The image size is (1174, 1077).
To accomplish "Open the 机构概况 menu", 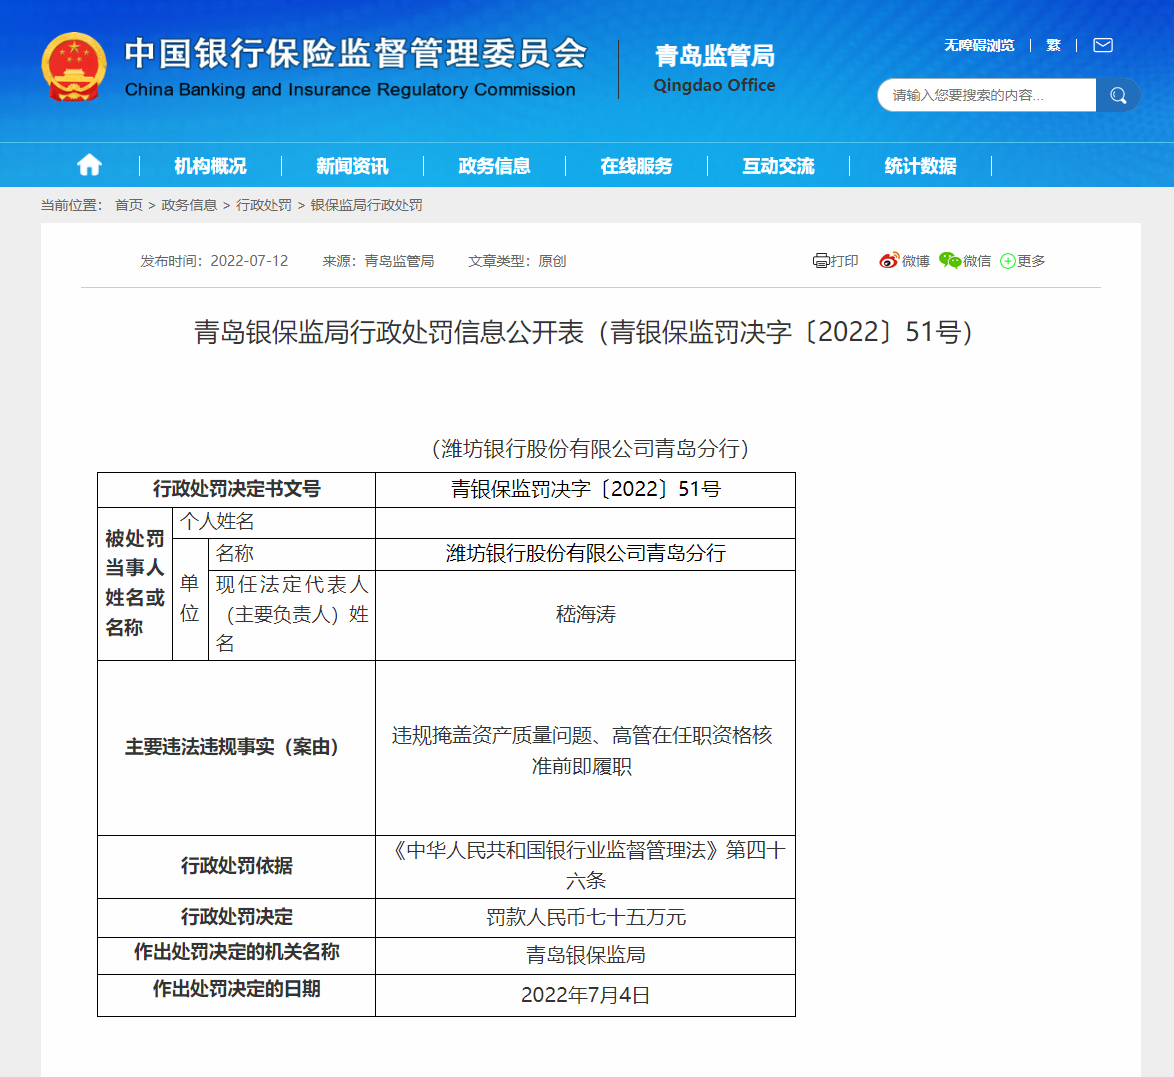I will (210, 166).
